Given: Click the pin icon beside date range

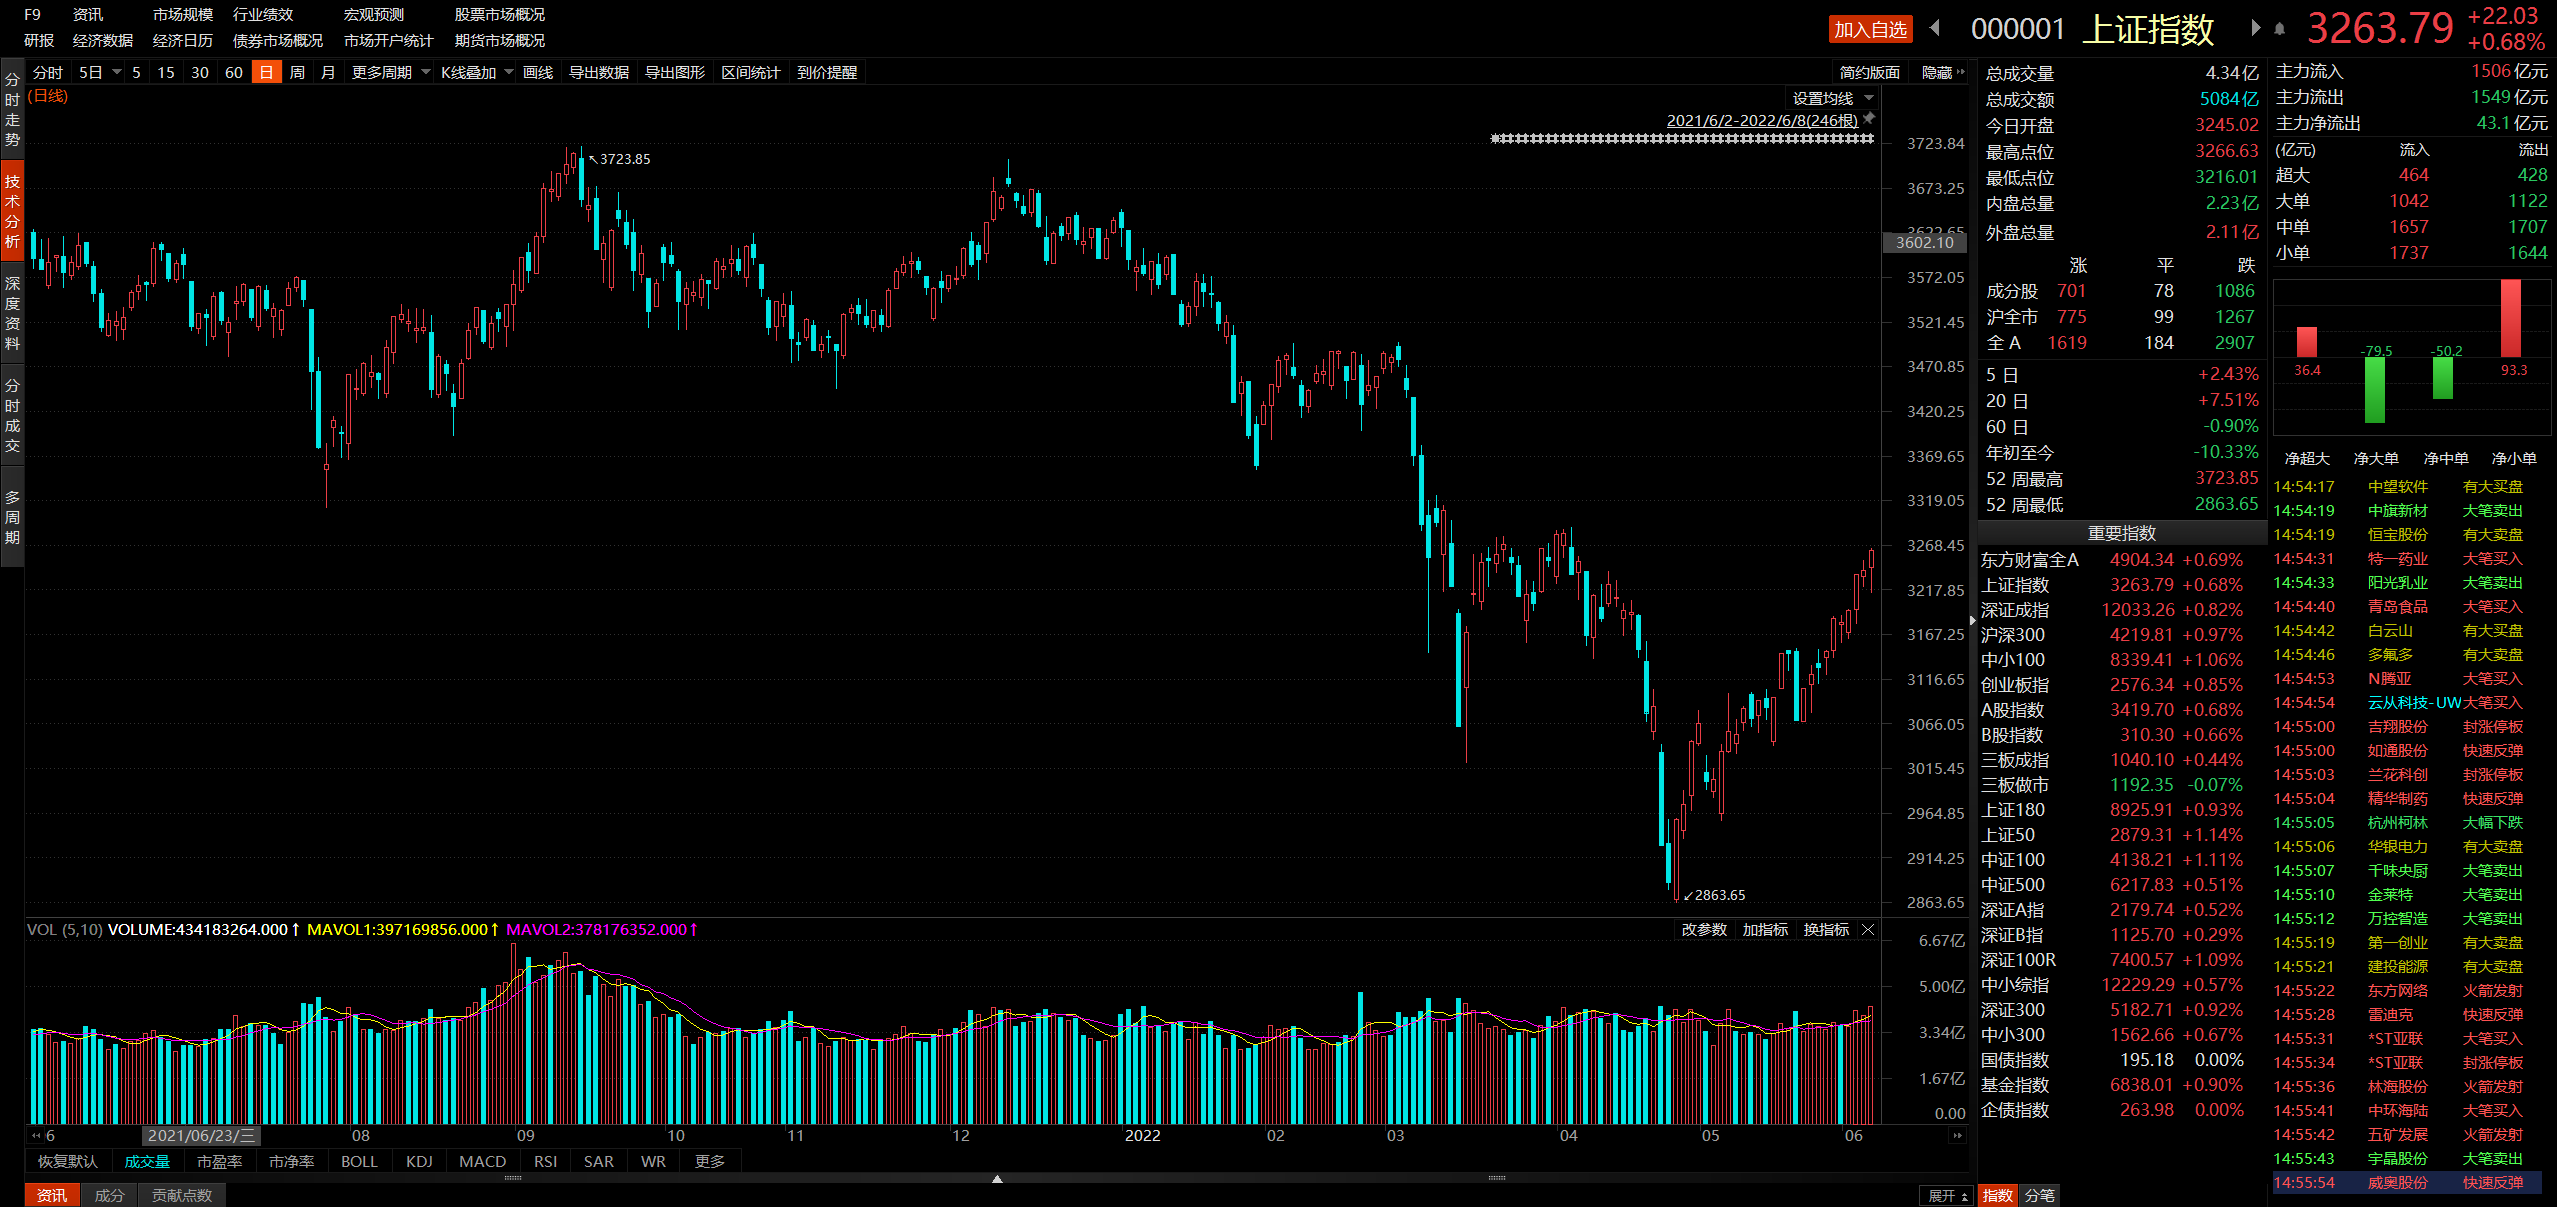Looking at the screenshot, I should [x=1868, y=119].
